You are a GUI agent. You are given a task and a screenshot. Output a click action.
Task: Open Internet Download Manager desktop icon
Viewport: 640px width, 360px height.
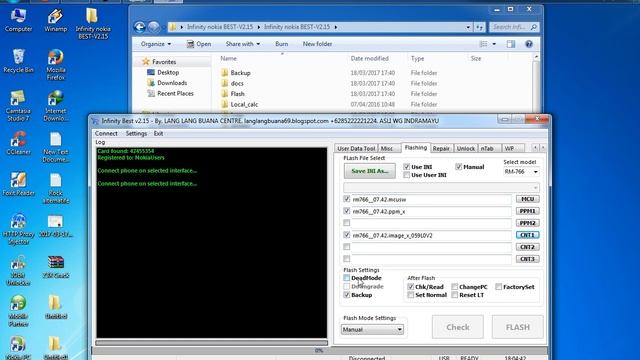(x=56, y=106)
